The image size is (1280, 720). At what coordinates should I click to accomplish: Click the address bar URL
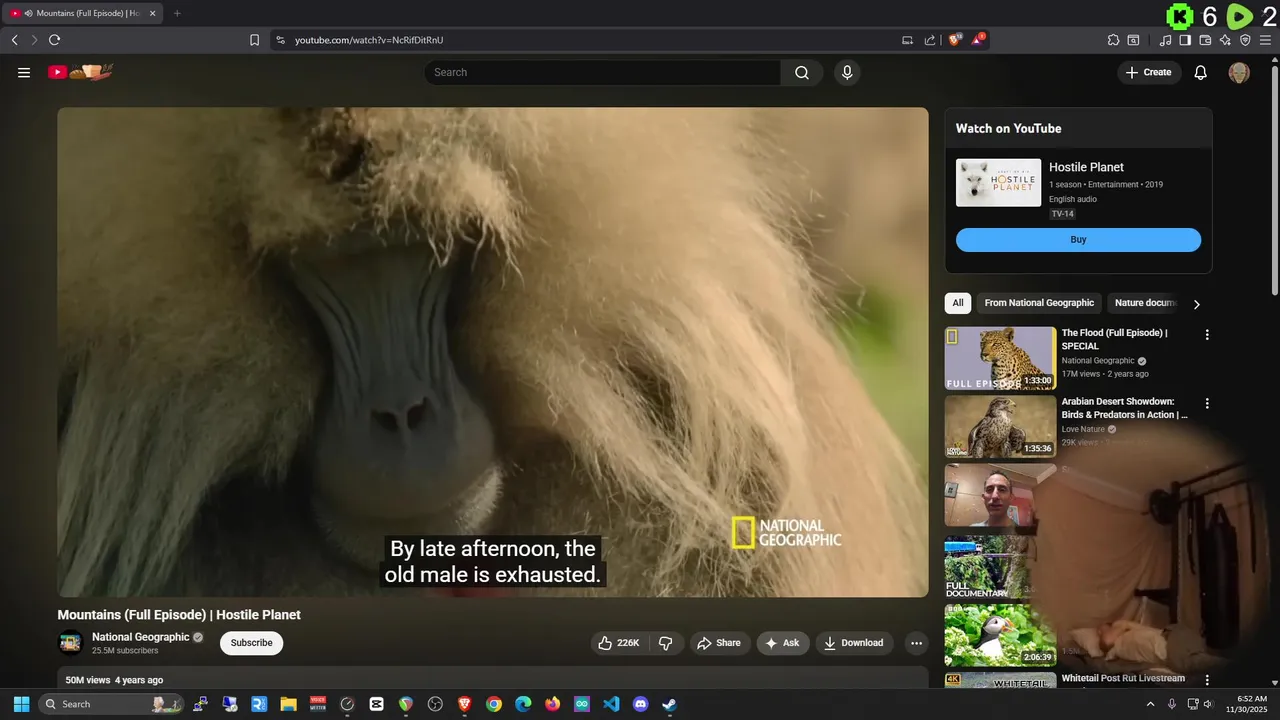[369, 40]
